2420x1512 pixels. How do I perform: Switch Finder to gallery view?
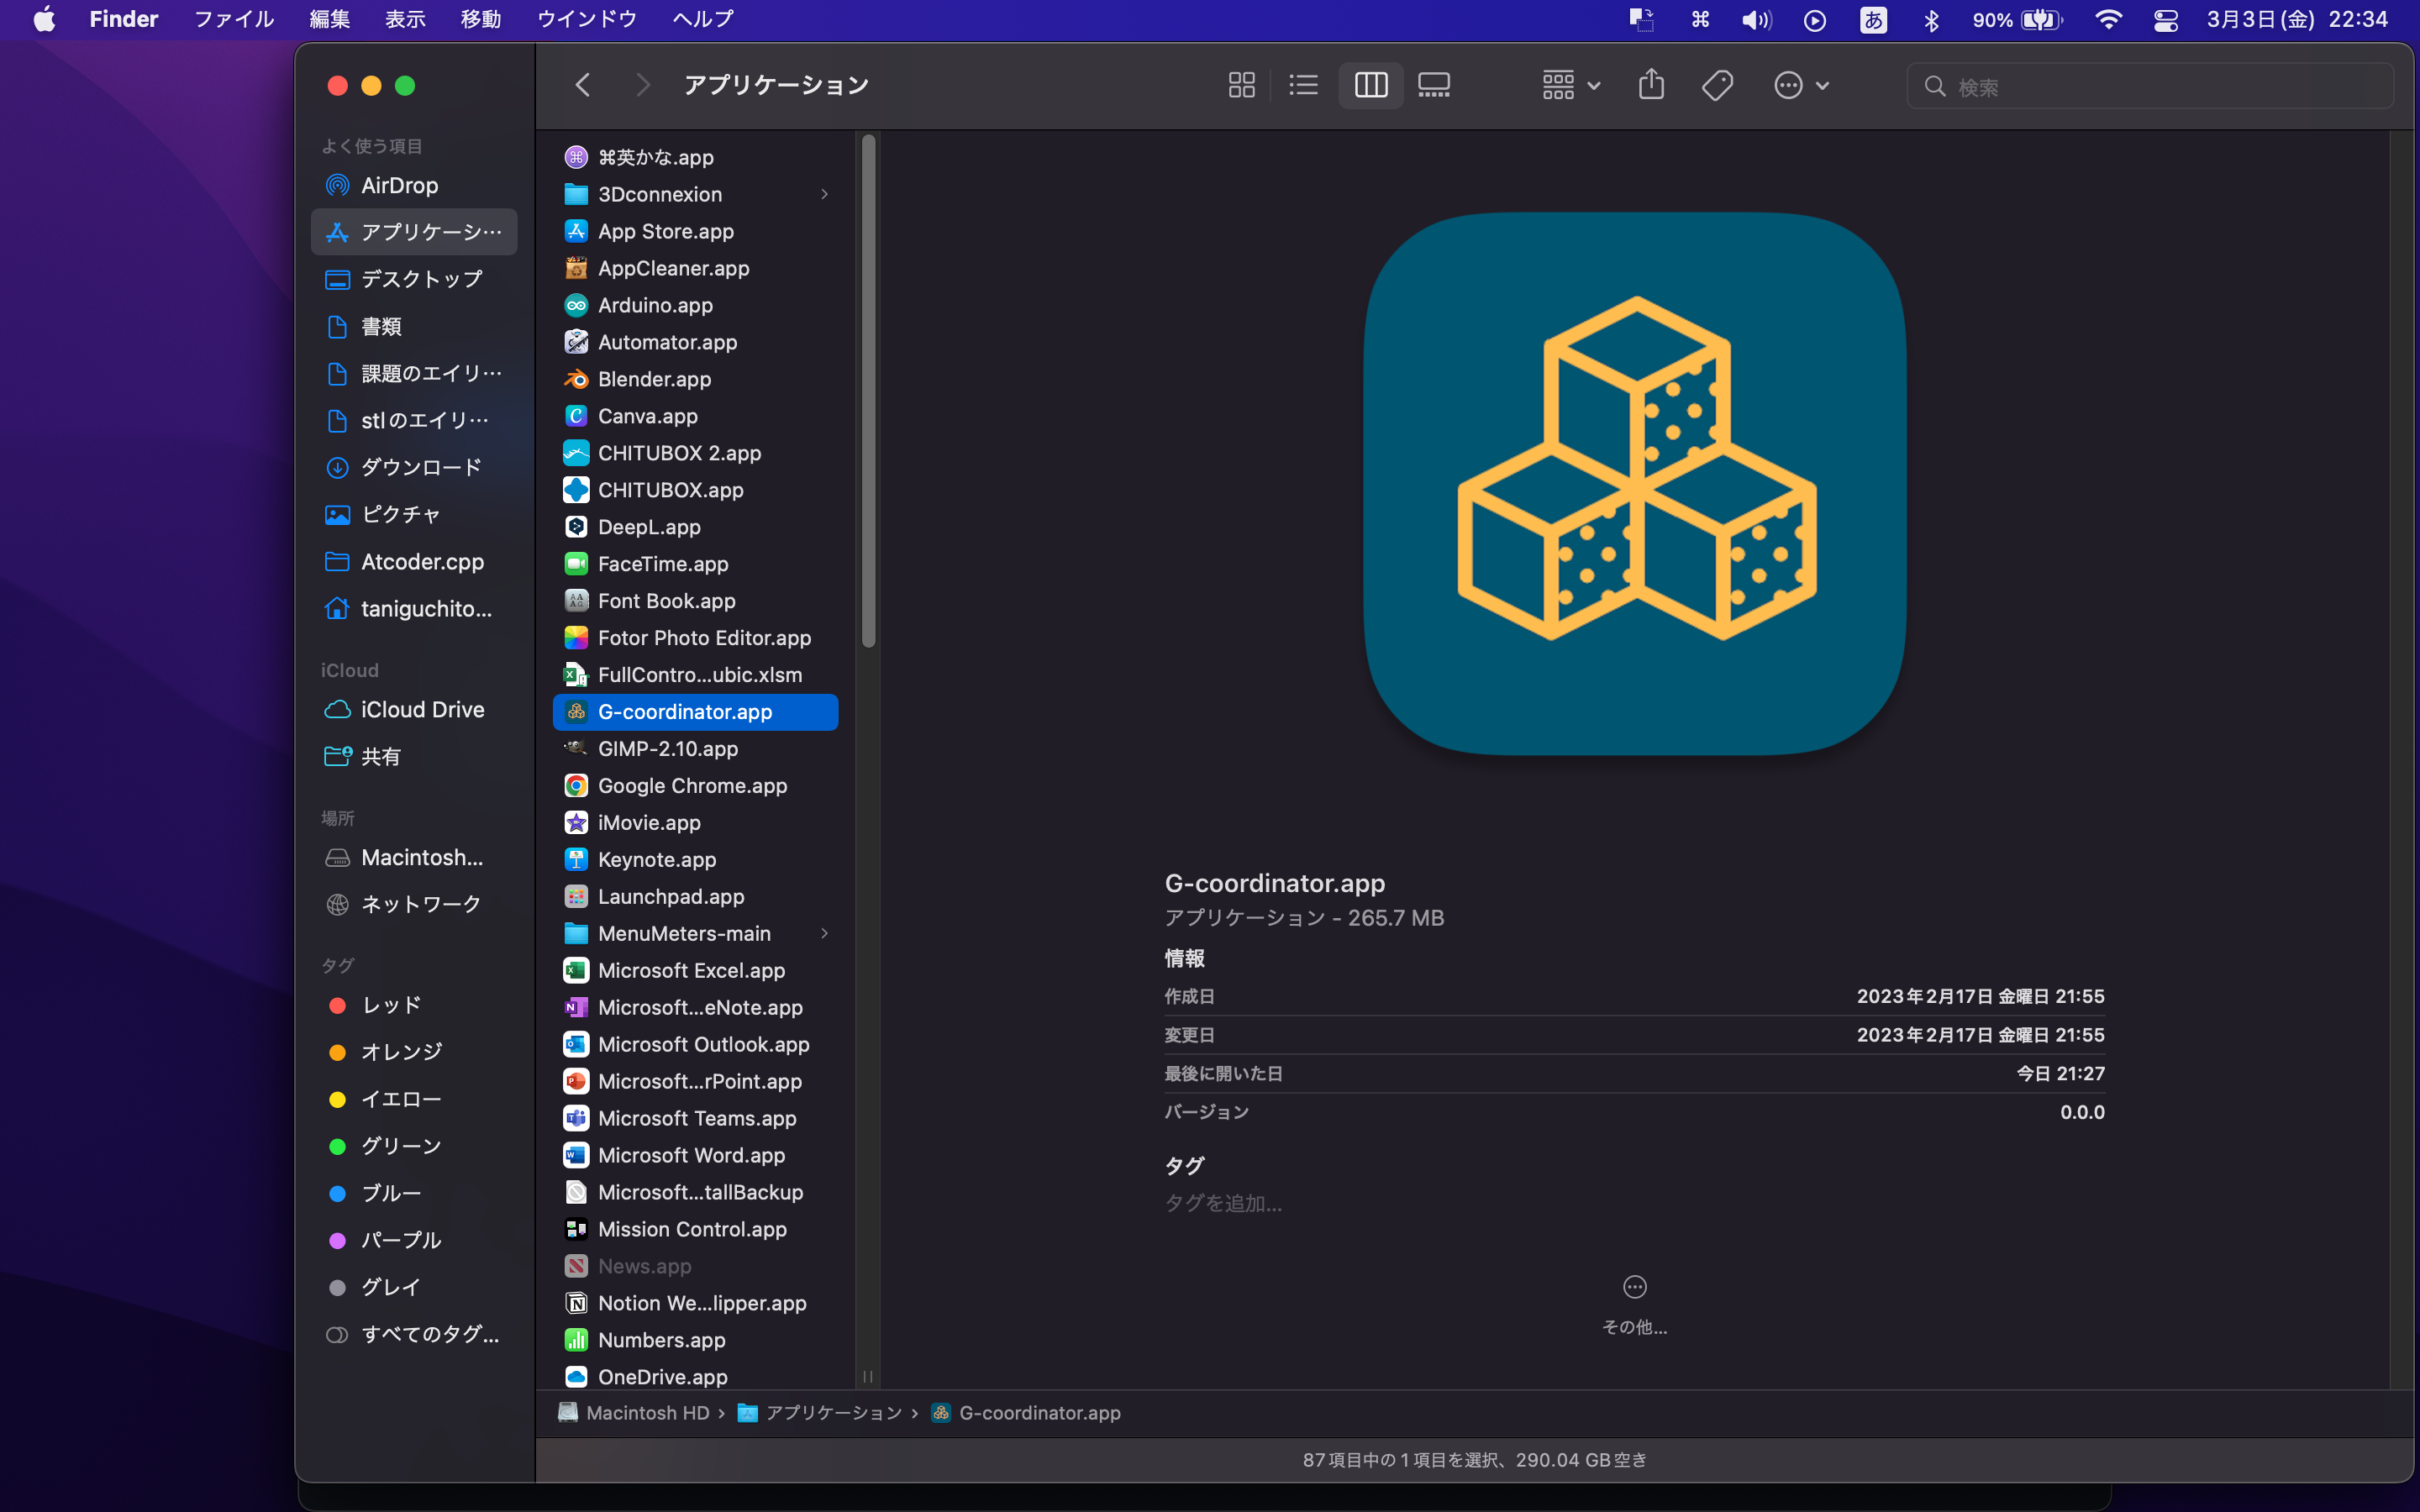(x=1434, y=85)
